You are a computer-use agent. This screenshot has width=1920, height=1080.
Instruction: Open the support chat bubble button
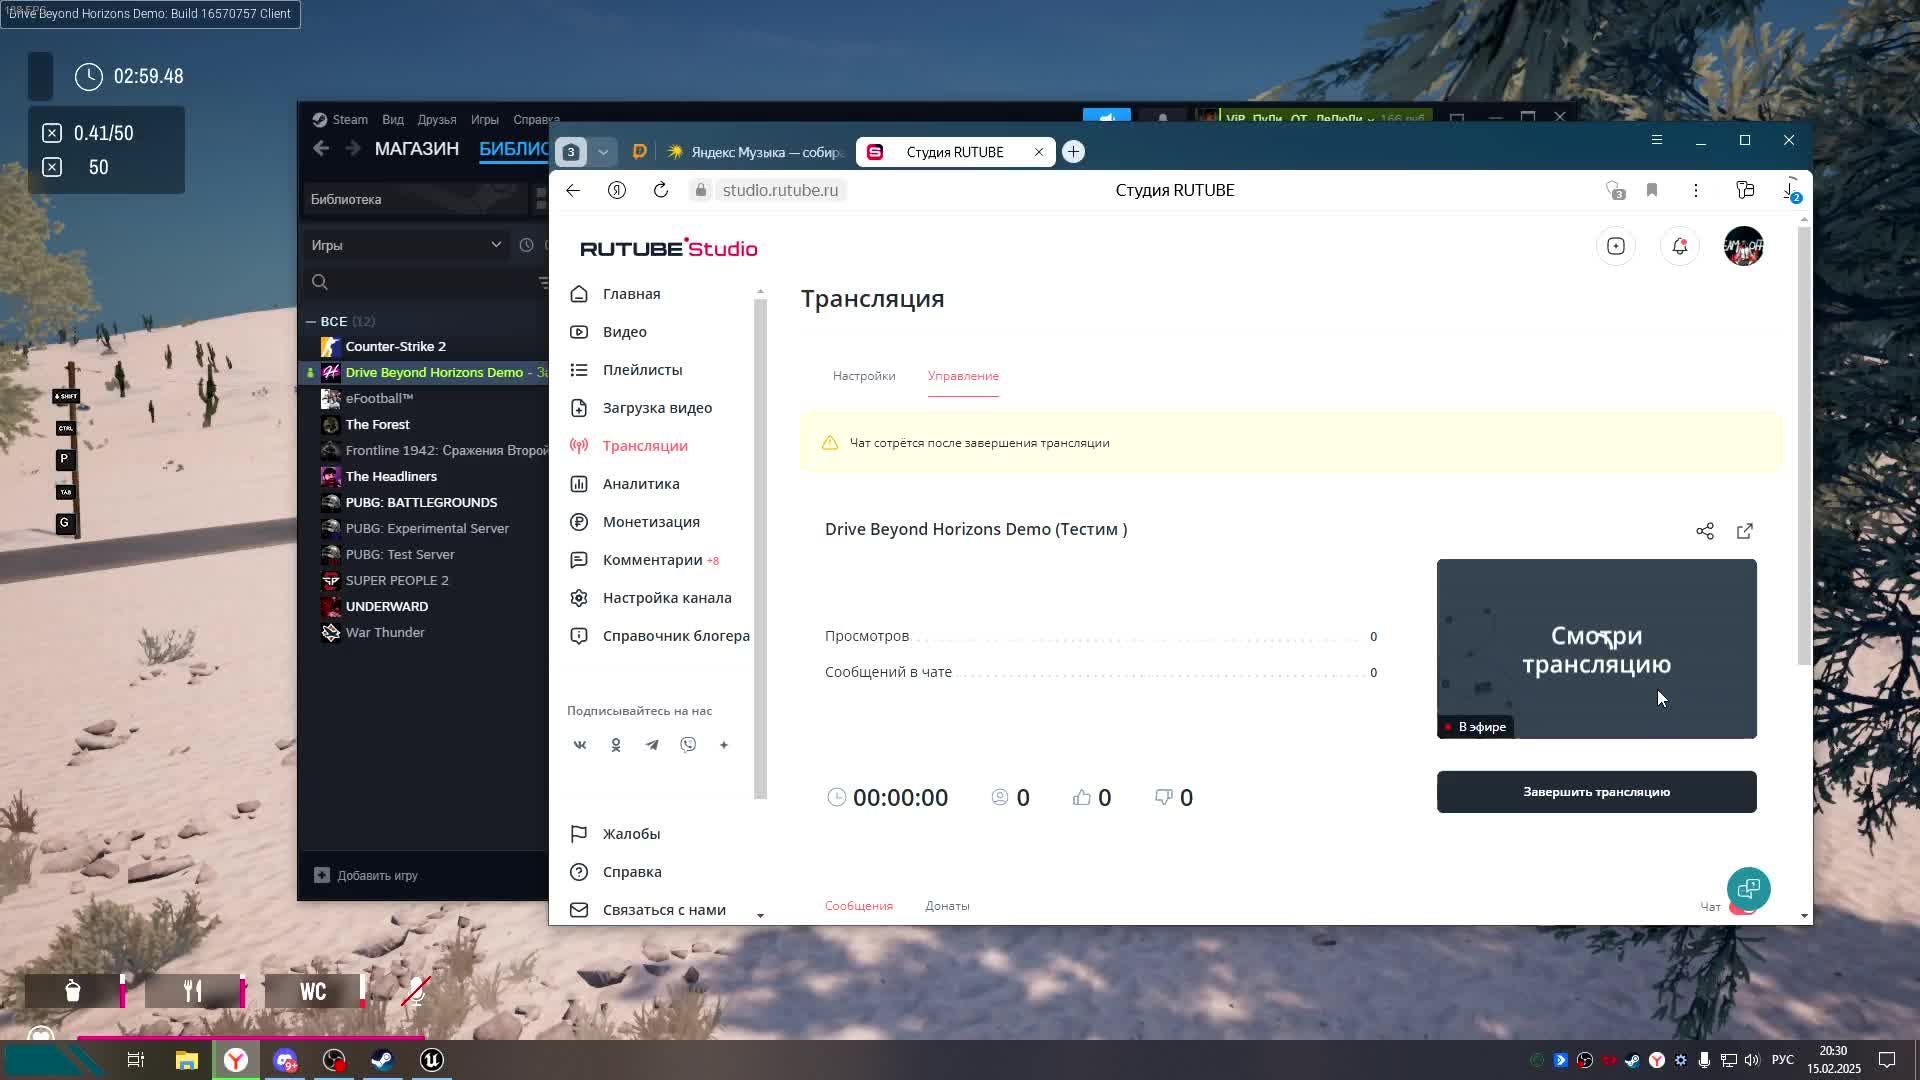point(1748,889)
